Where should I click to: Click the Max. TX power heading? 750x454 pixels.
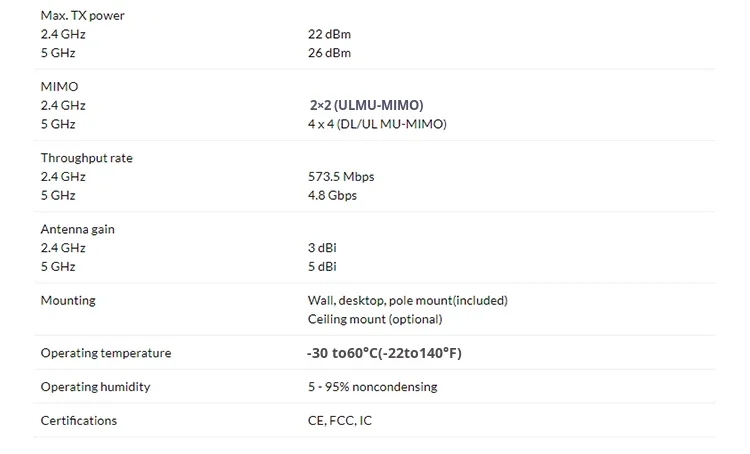click(x=83, y=16)
